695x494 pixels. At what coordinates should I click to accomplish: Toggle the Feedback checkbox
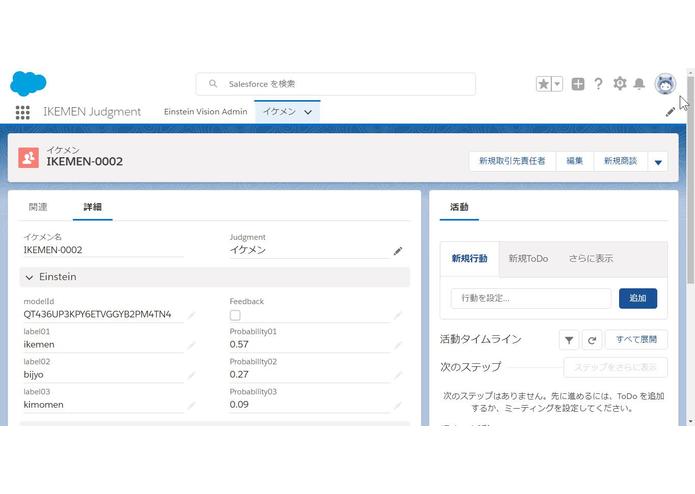pos(235,315)
